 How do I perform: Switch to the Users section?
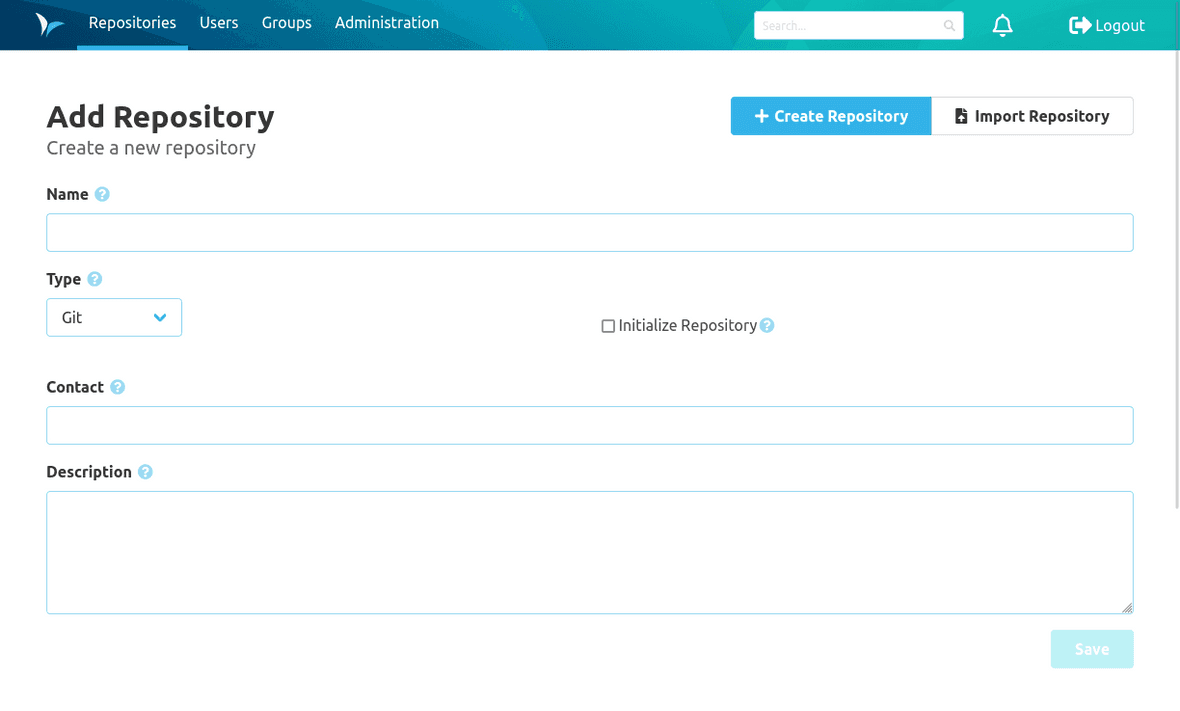(219, 22)
